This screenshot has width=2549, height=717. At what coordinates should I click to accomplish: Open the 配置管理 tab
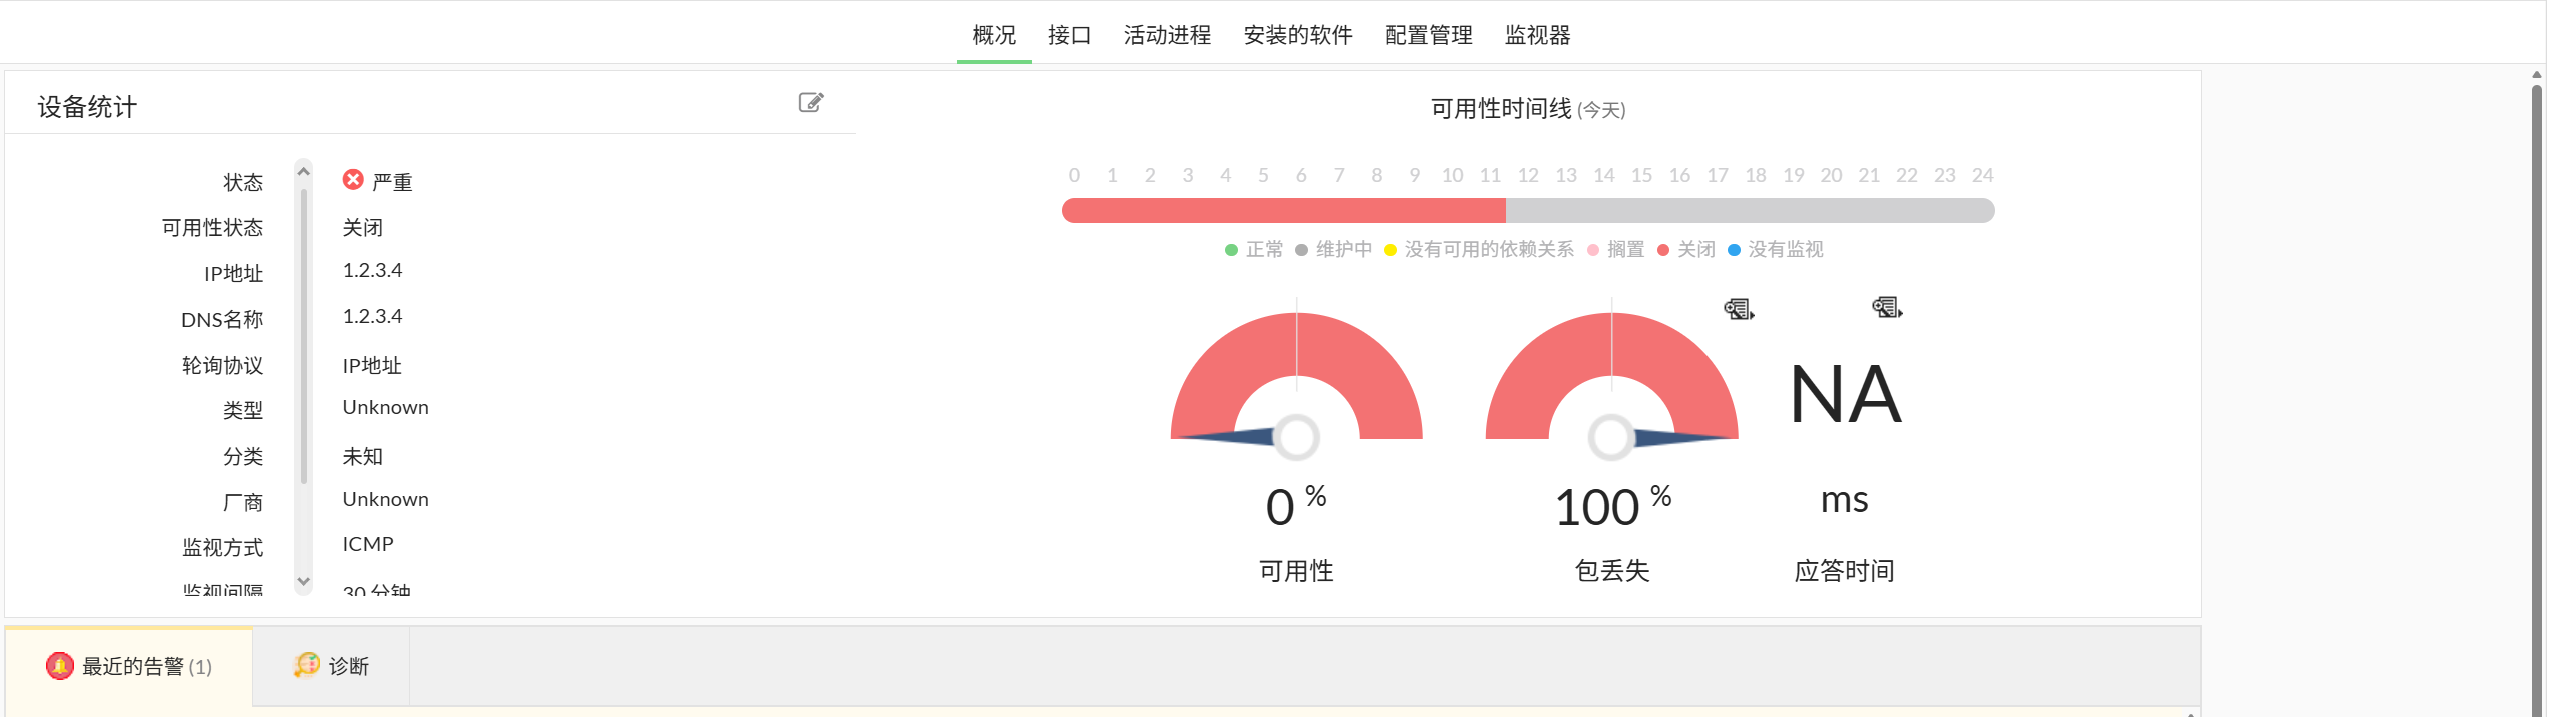tap(1429, 35)
